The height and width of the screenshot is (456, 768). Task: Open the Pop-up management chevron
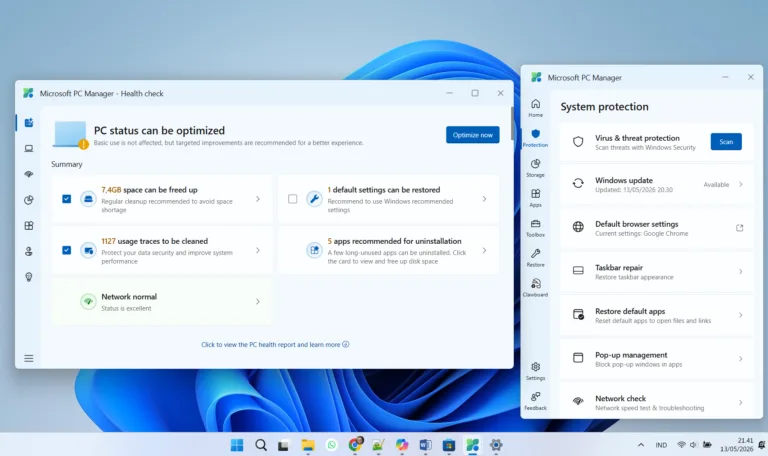click(x=741, y=359)
